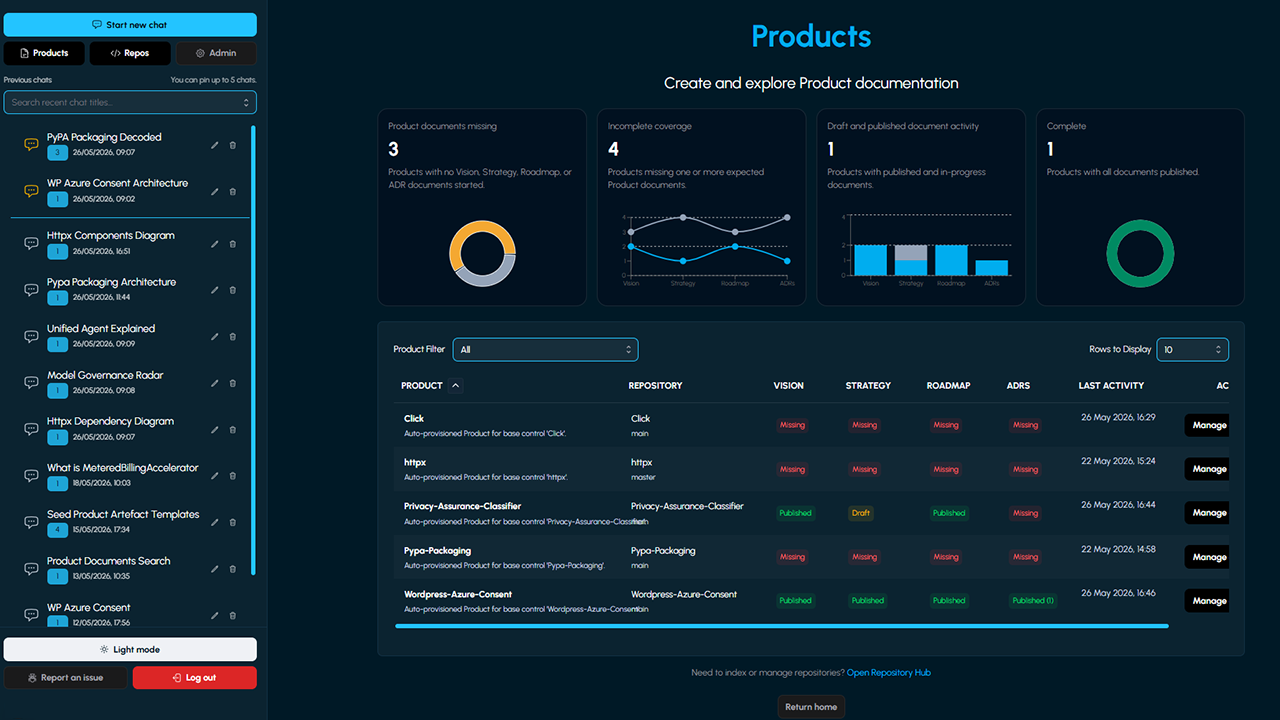Open the WP Azure Consent chat
The width and height of the screenshot is (1280, 720).
(89, 607)
